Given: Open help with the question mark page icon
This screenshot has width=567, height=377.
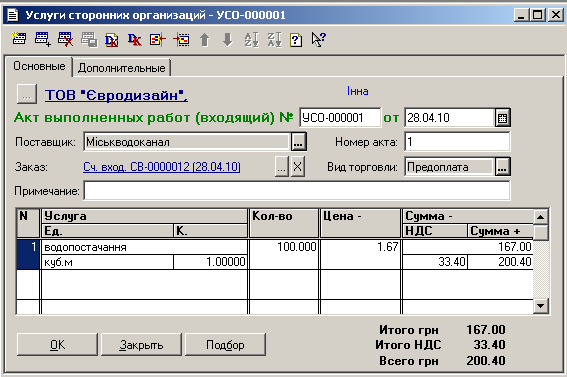Looking at the screenshot, I should click(x=296, y=40).
